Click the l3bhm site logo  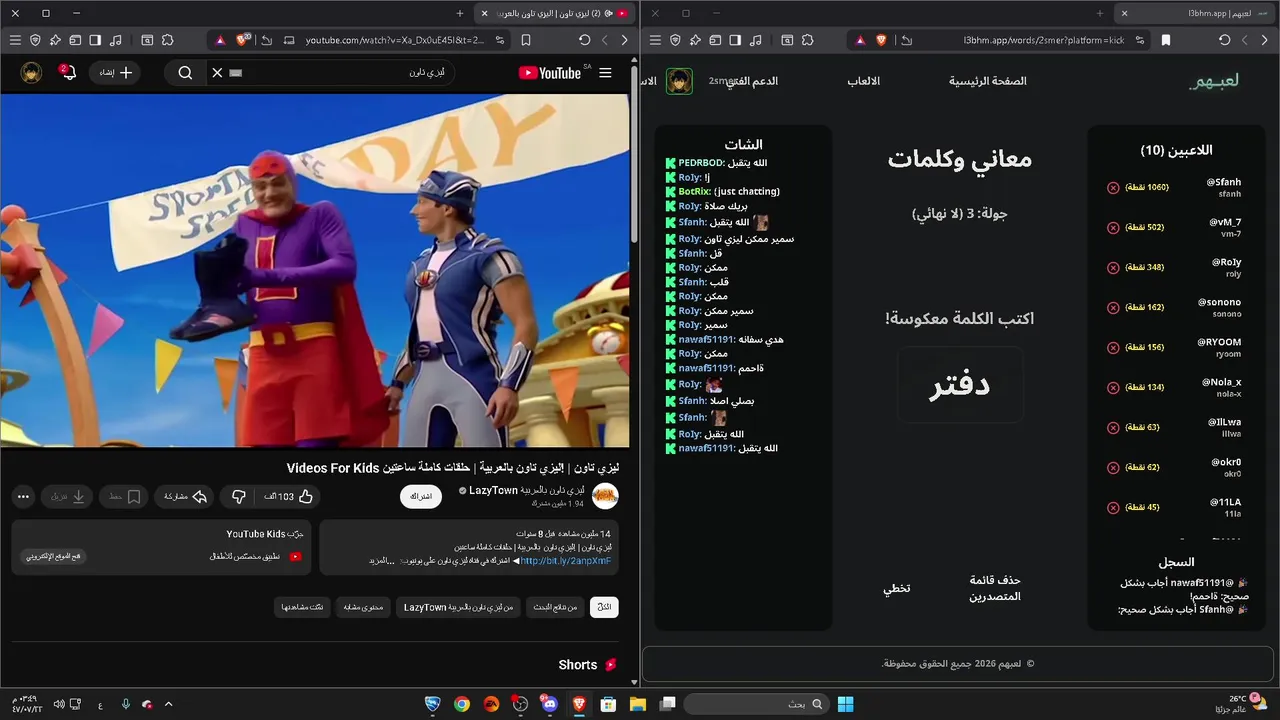(1214, 81)
